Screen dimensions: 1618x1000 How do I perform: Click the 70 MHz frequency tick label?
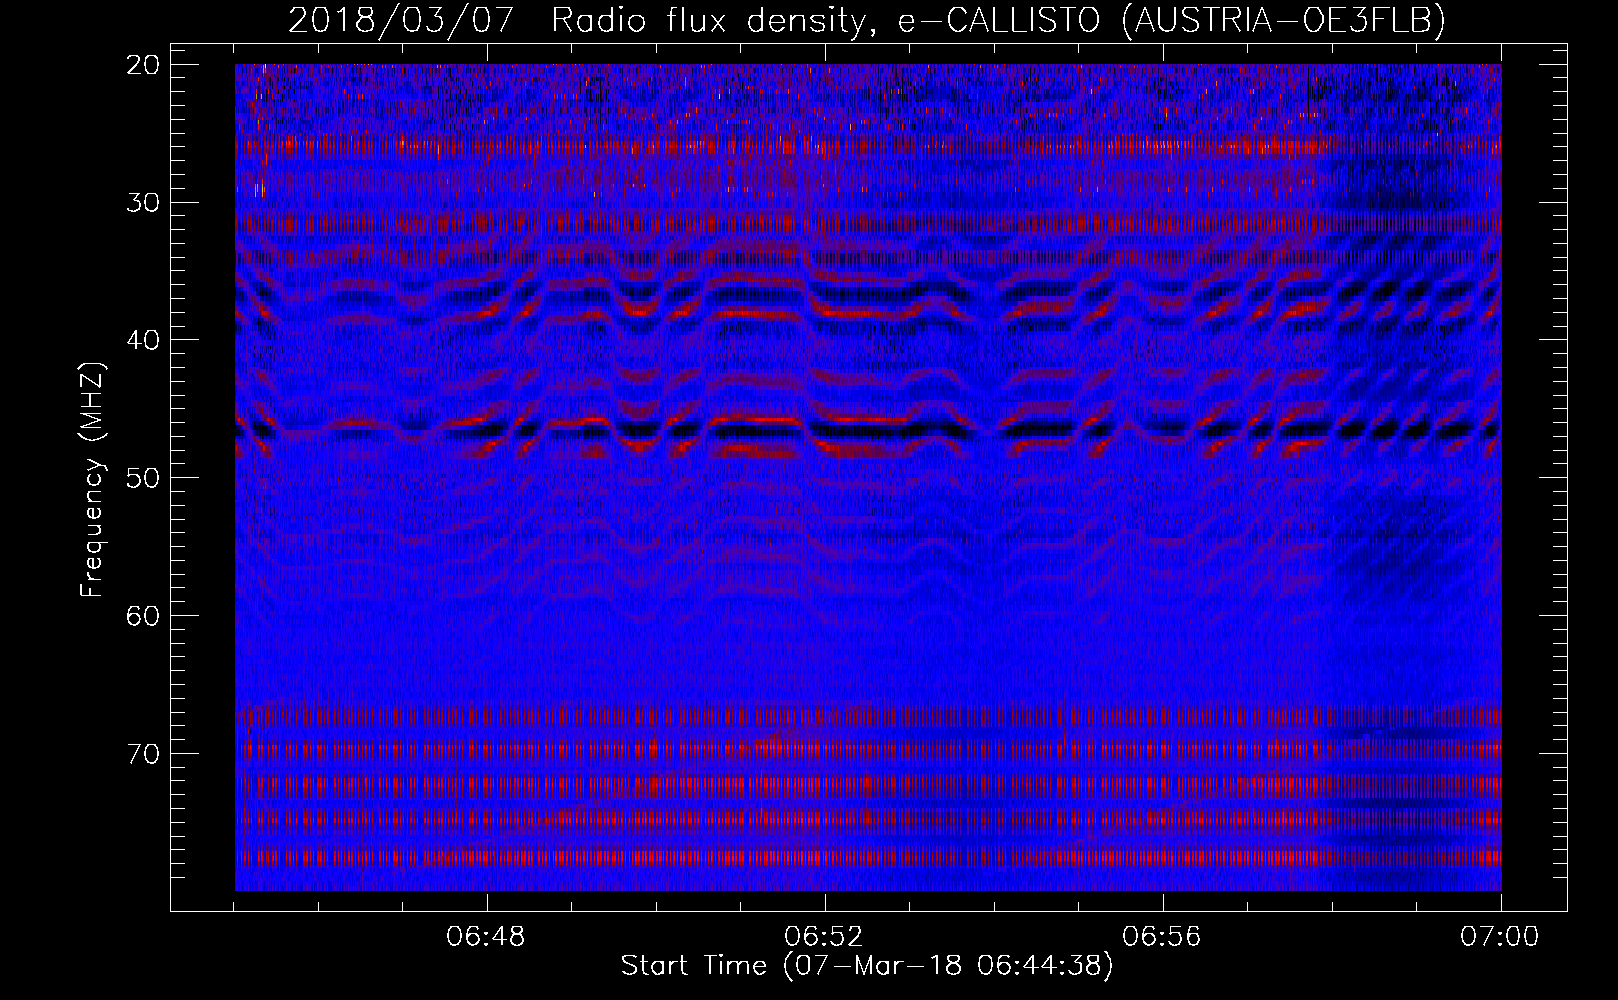point(144,753)
